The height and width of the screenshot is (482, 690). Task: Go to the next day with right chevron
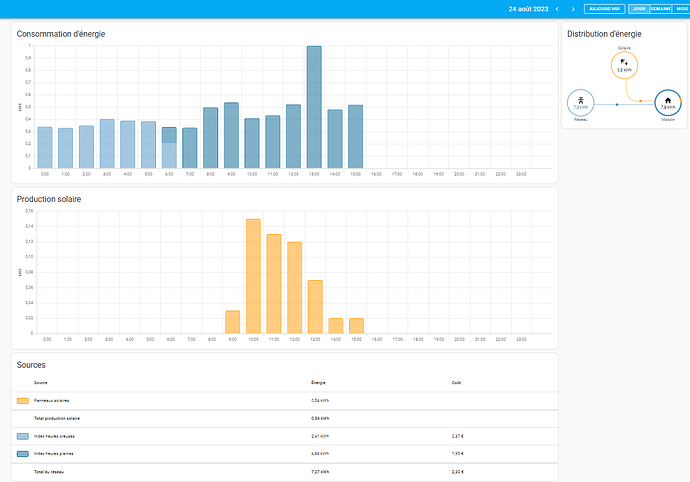tap(571, 9)
